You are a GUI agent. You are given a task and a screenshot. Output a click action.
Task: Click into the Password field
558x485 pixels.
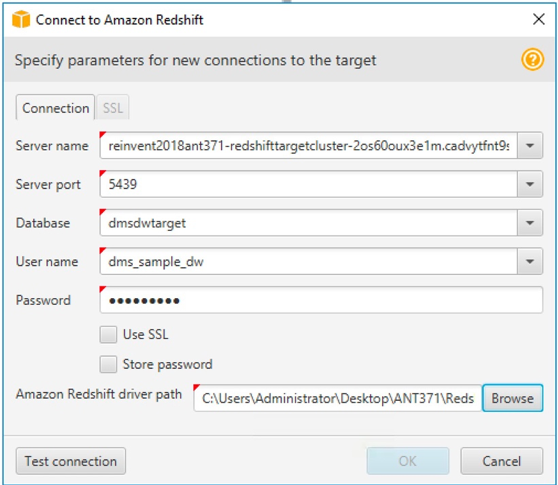(321, 300)
